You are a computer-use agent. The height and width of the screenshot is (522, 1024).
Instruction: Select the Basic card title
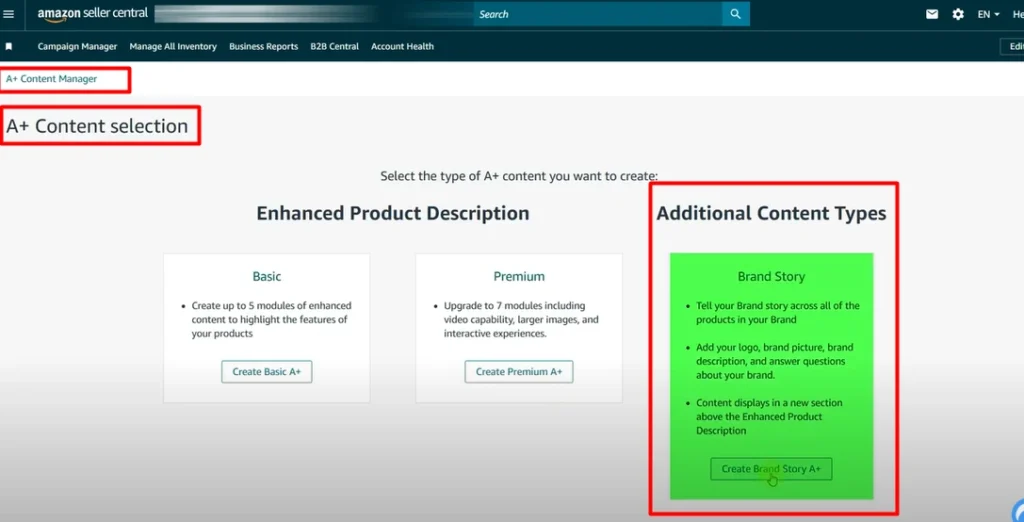coord(266,276)
